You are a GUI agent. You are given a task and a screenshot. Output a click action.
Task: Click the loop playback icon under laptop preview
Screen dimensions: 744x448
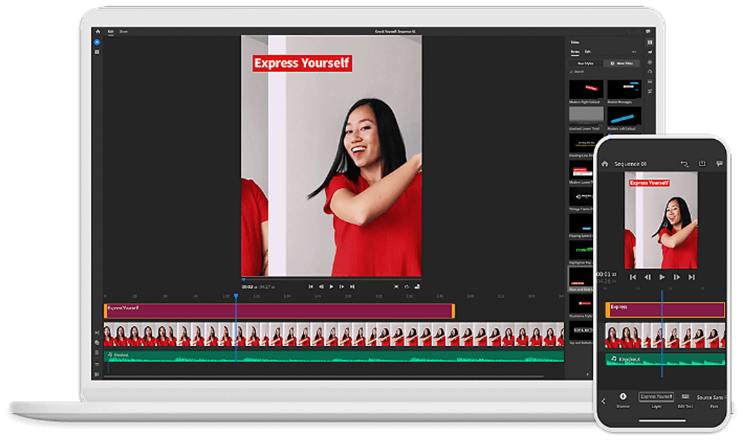pos(407,287)
